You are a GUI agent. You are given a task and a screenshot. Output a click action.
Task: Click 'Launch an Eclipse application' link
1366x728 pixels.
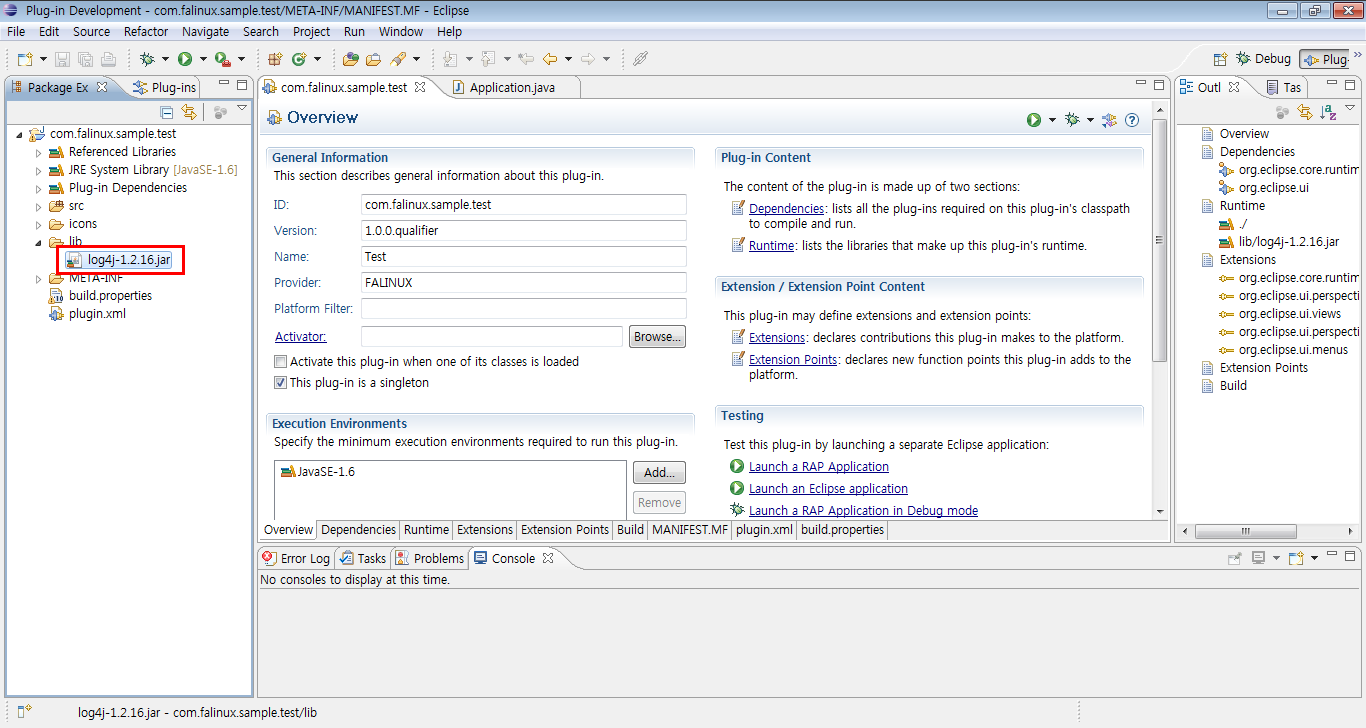pyautogui.click(x=828, y=489)
